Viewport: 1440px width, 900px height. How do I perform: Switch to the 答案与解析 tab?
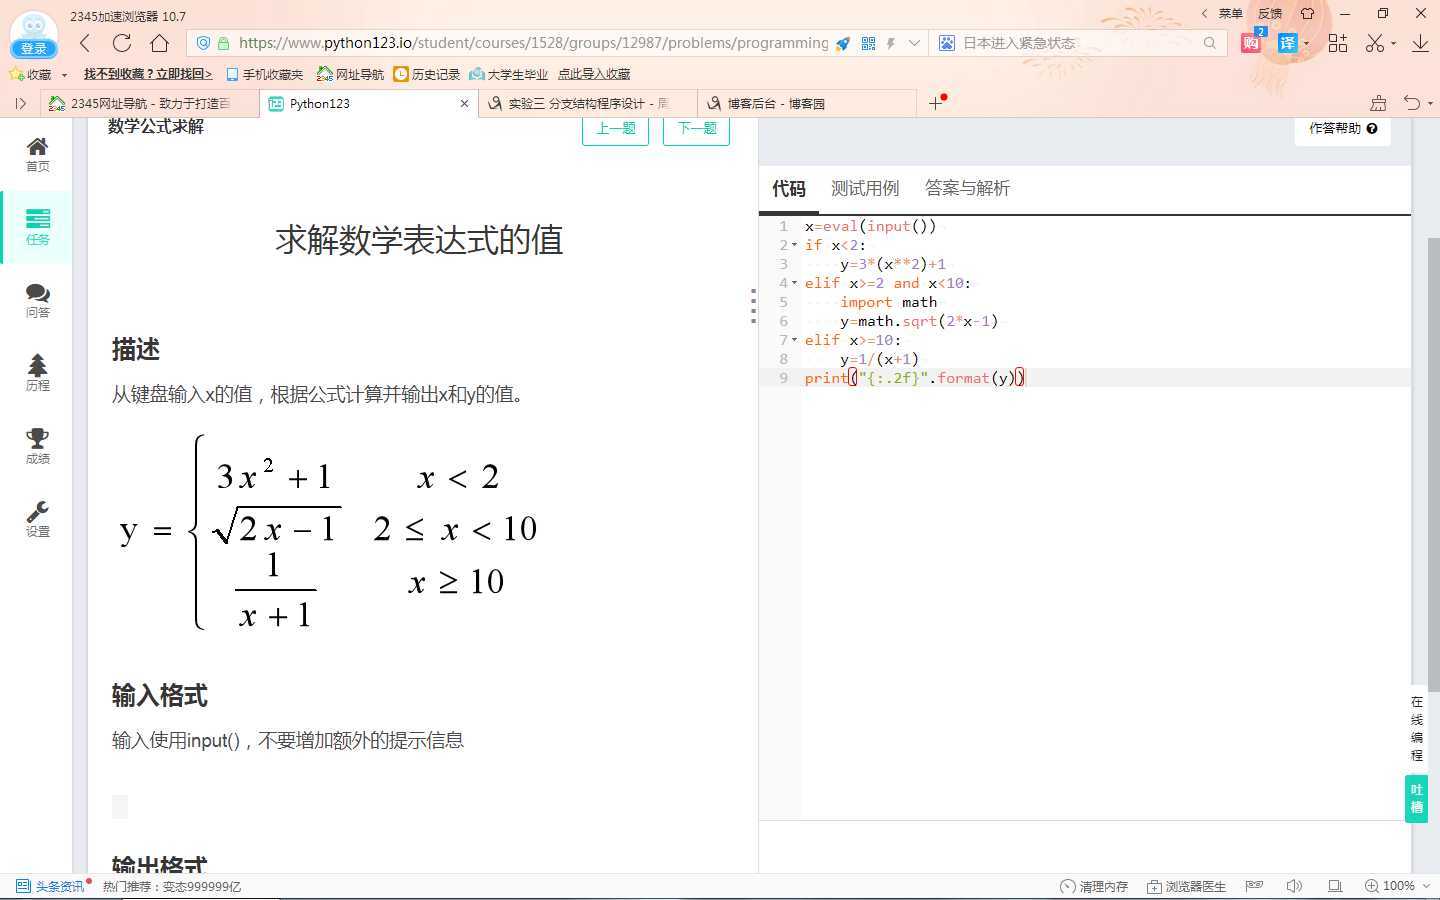pos(966,188)
